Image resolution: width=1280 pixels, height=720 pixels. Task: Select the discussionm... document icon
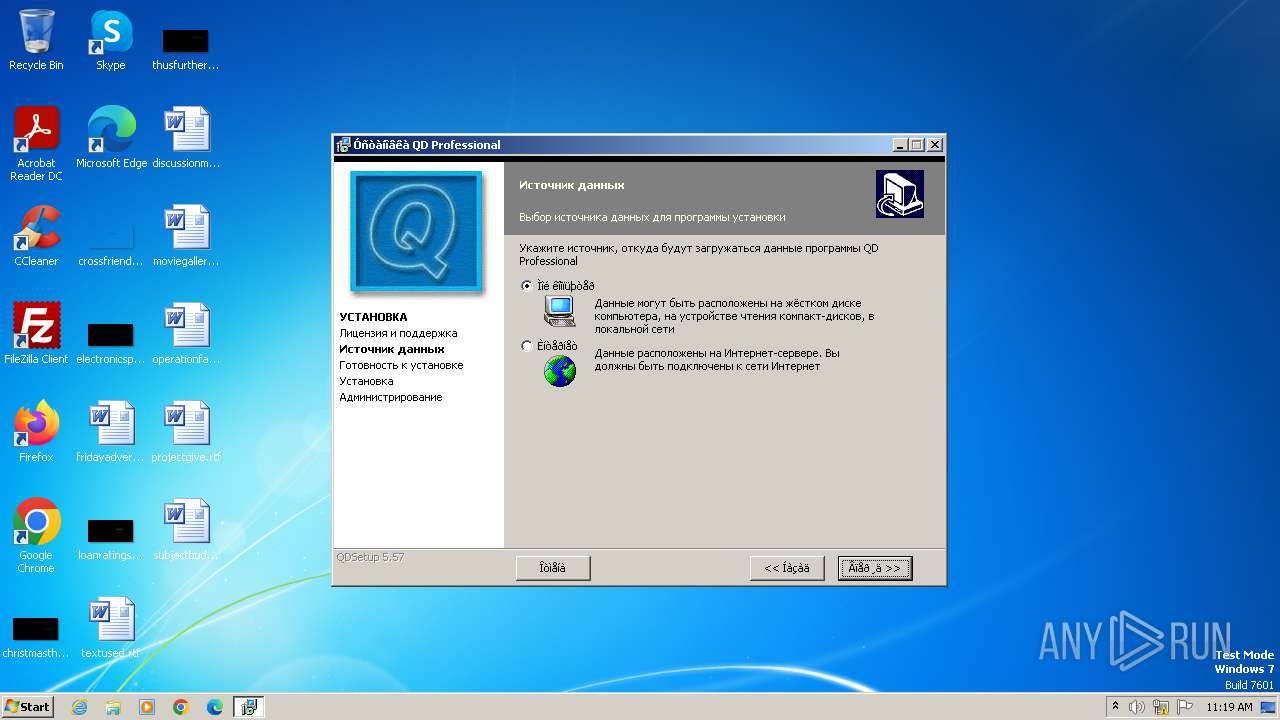point(186,138)
